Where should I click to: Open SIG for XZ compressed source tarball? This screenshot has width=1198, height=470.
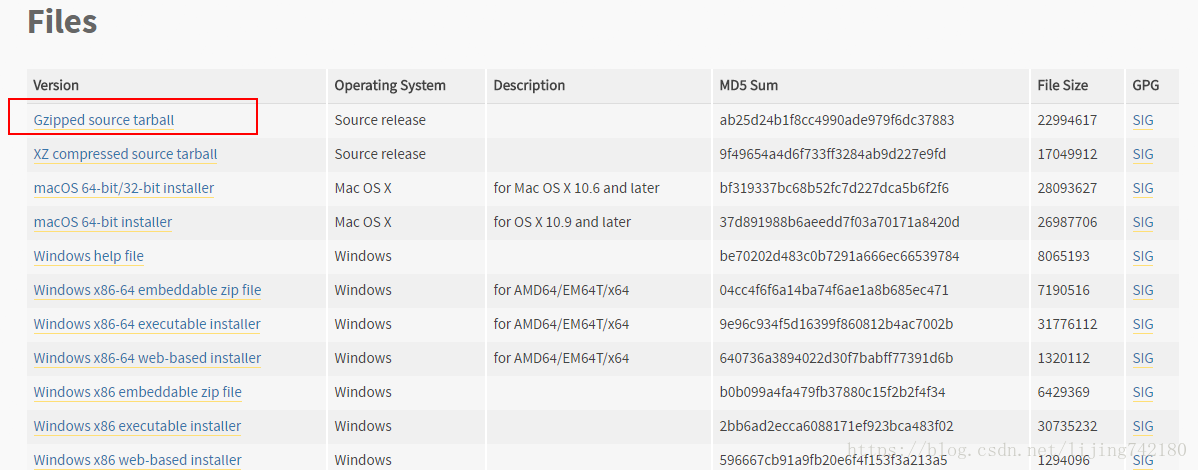[1143, 154]
